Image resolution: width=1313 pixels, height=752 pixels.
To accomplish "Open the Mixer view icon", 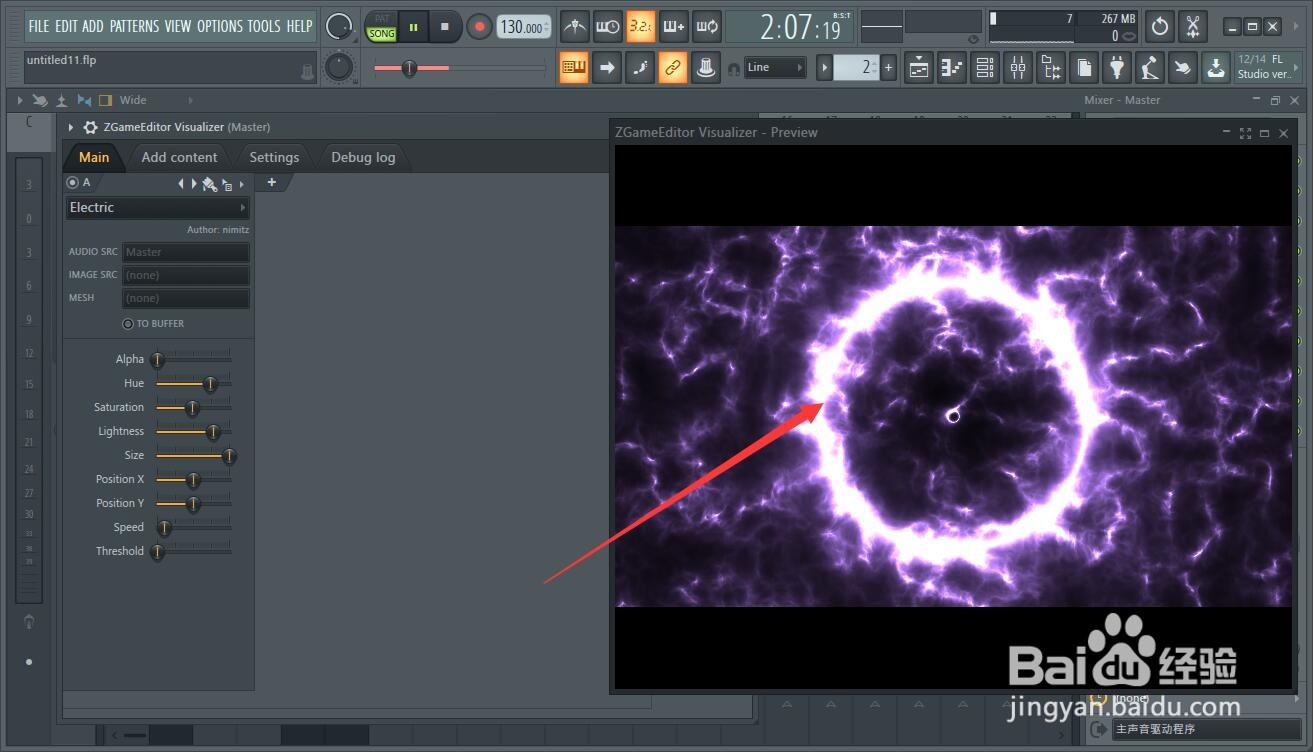I will (1018, 68).
